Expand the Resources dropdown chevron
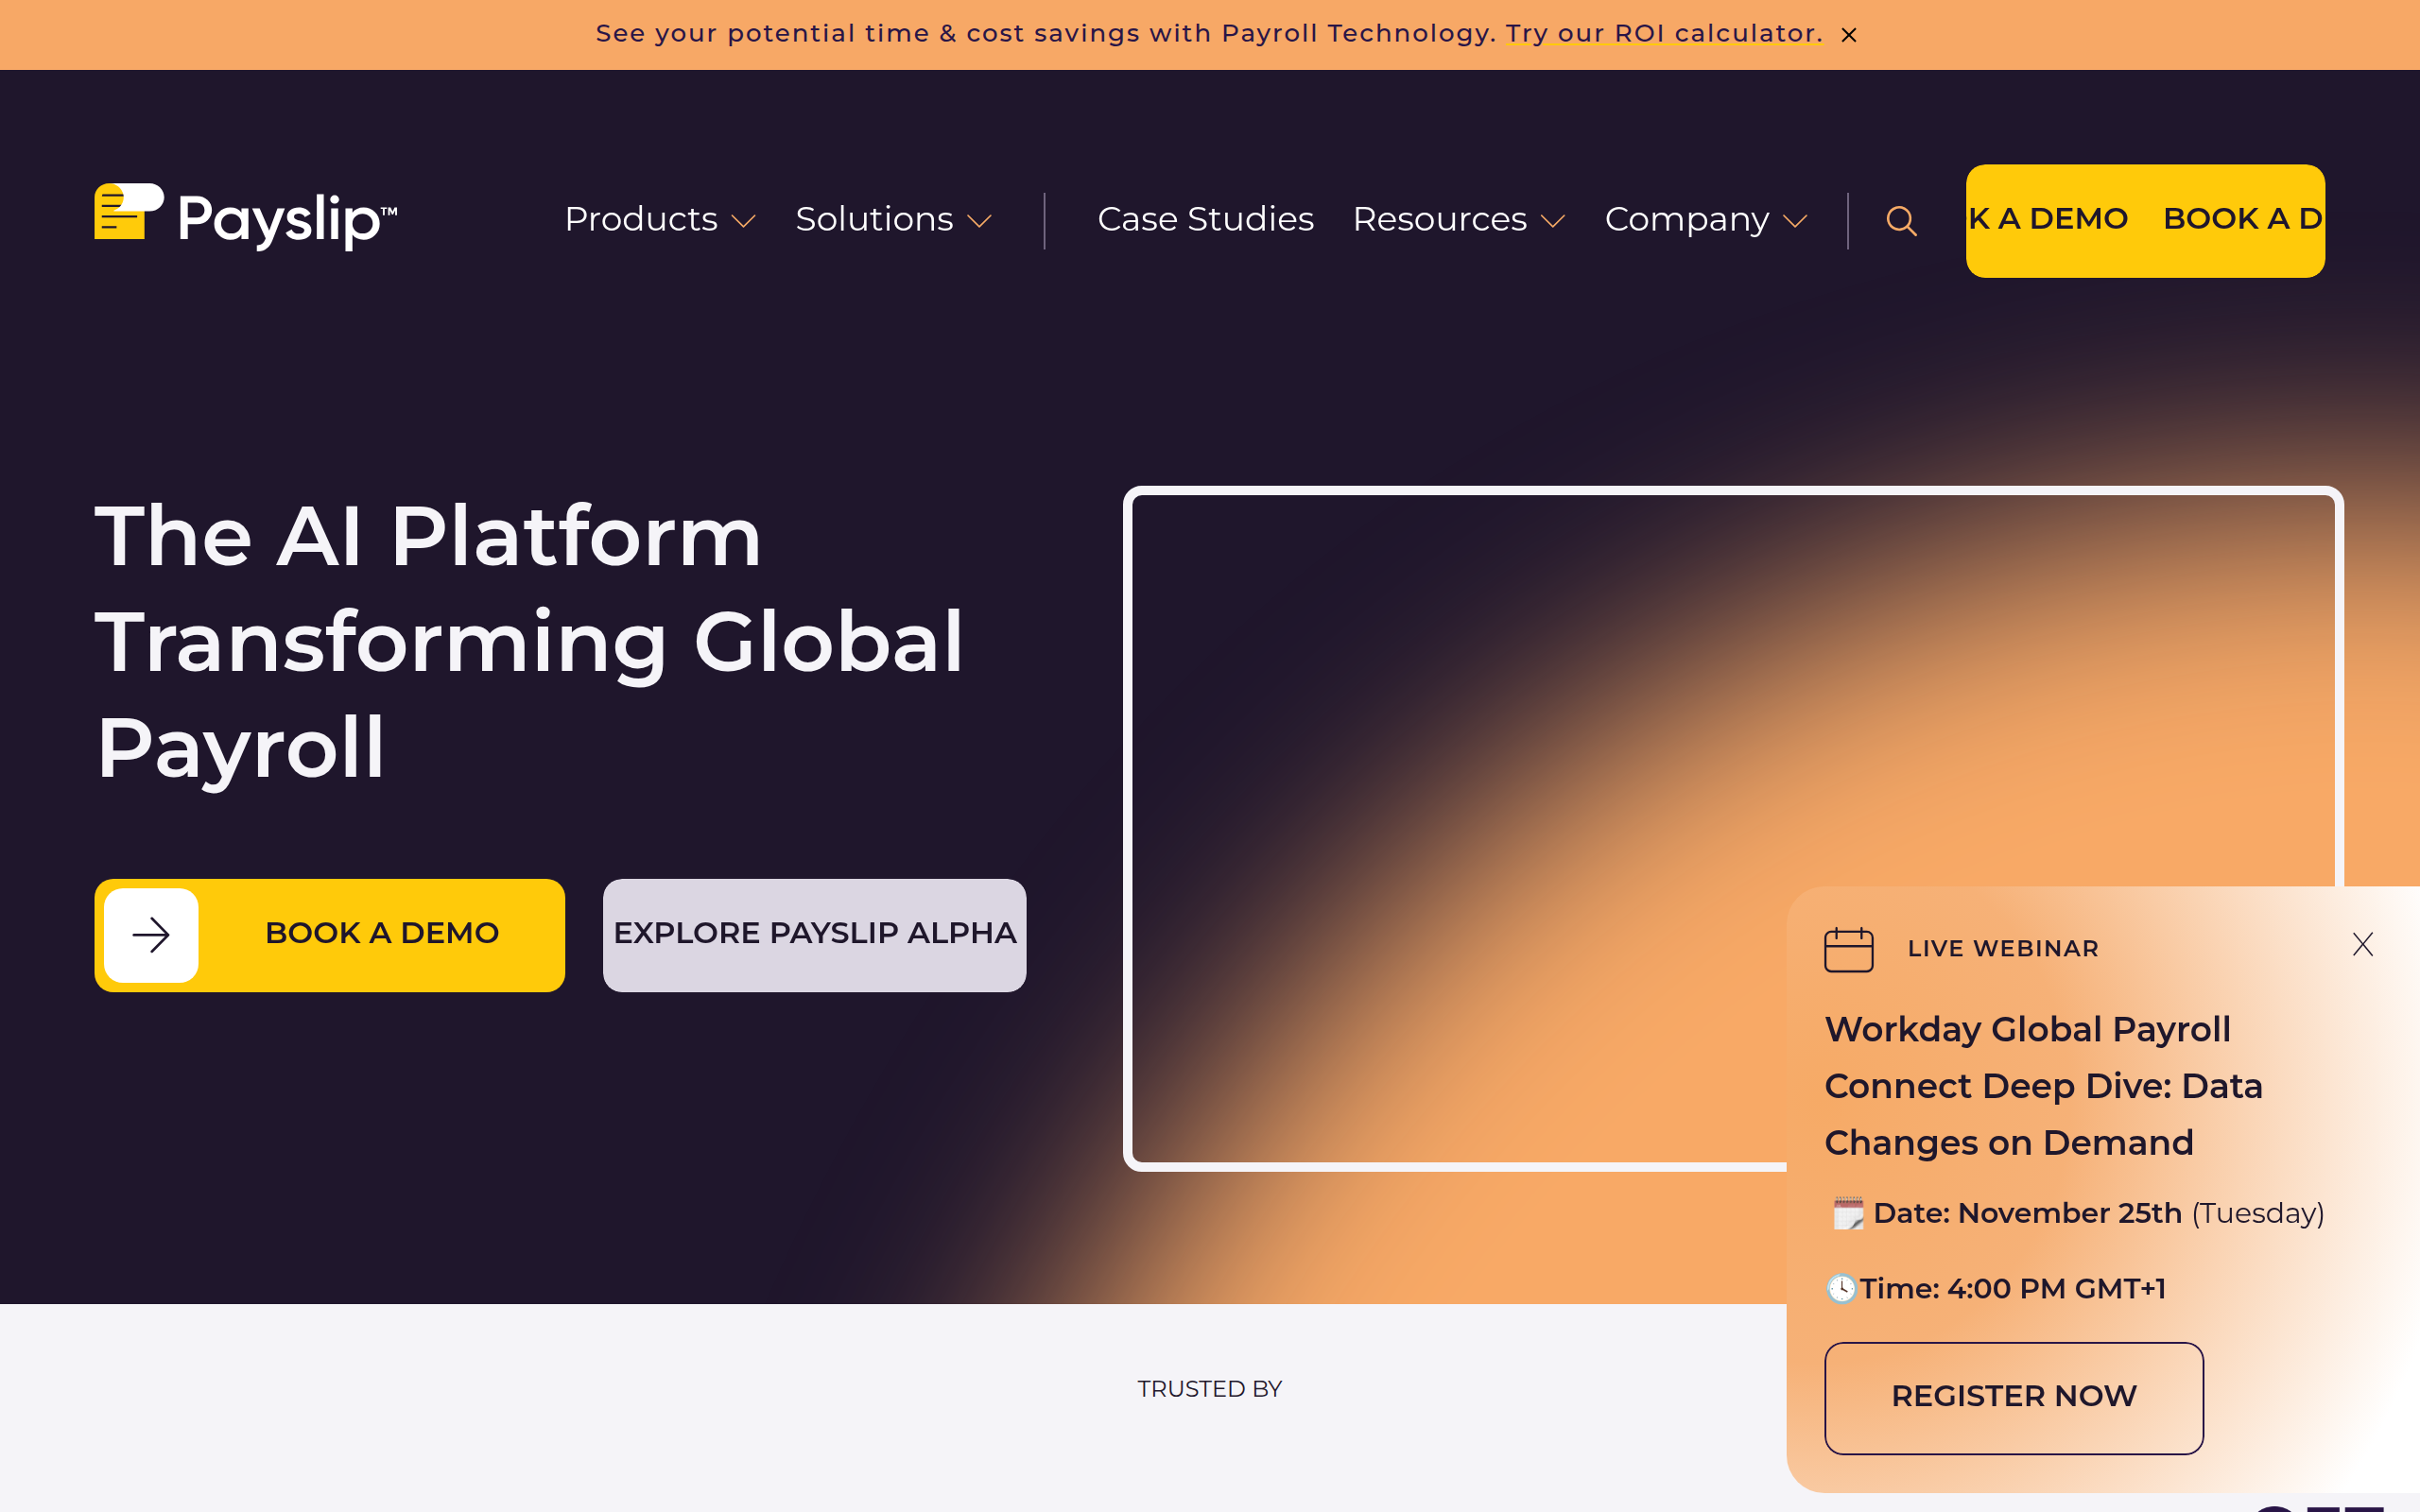This screenshot has width=2420, height=1512. [x=1552, y=221]
